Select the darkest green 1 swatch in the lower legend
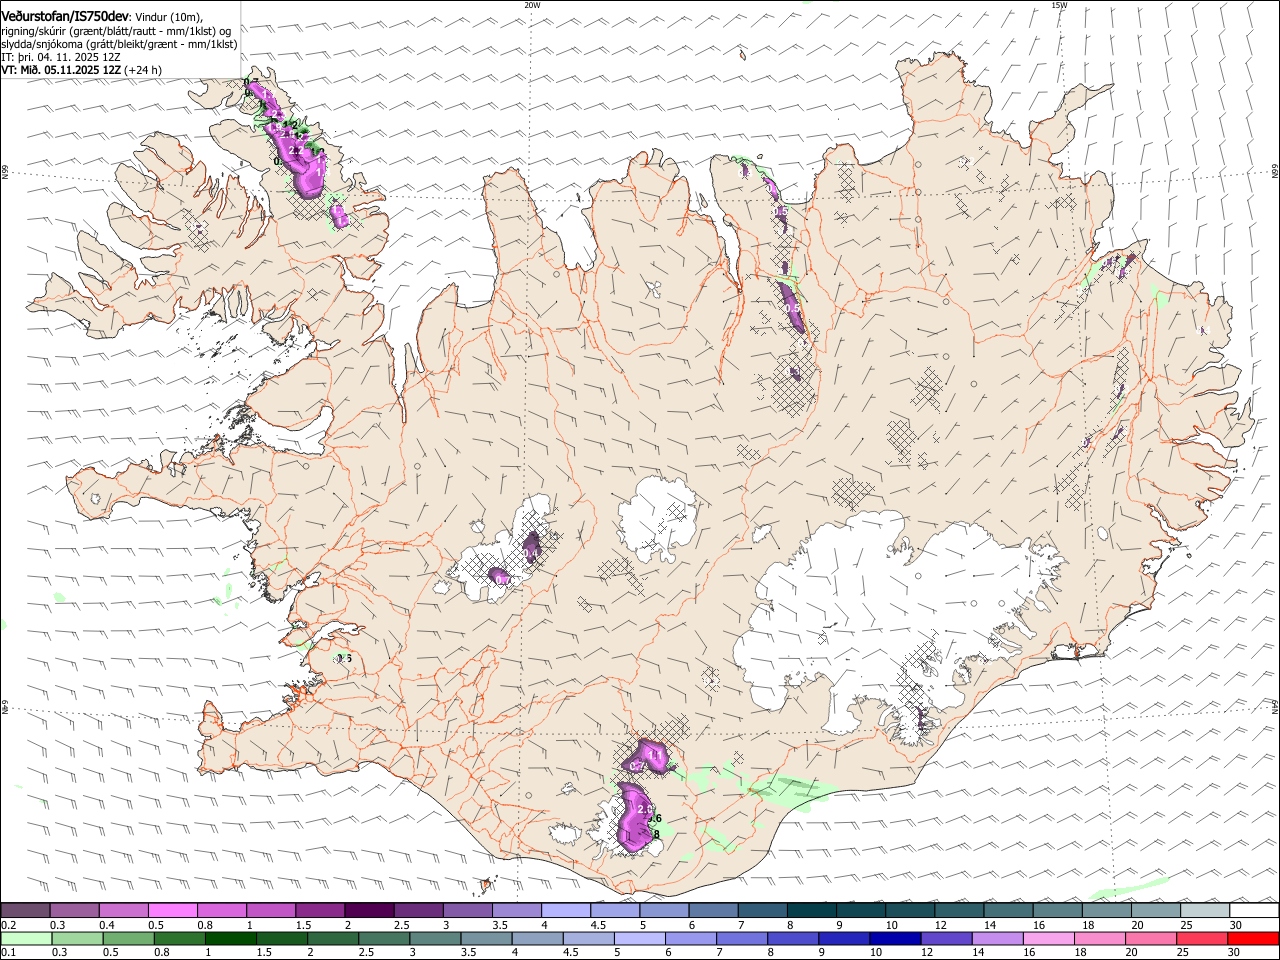This screenshot has height=960, width=1280. coord(231,939)
